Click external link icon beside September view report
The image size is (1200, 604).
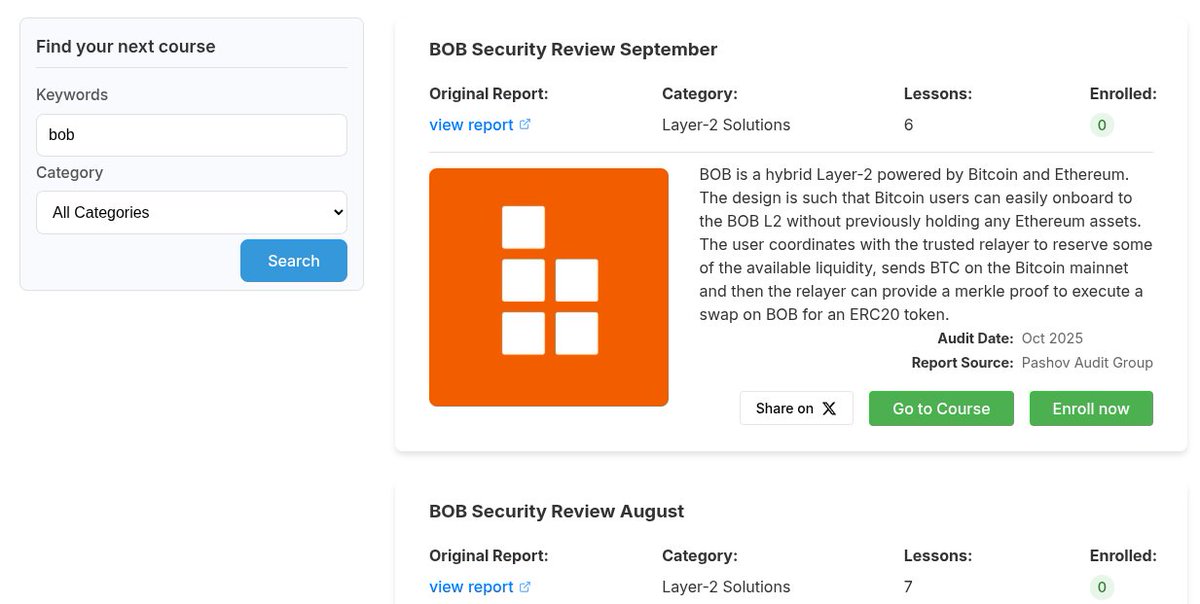click(x=525, y=125)
